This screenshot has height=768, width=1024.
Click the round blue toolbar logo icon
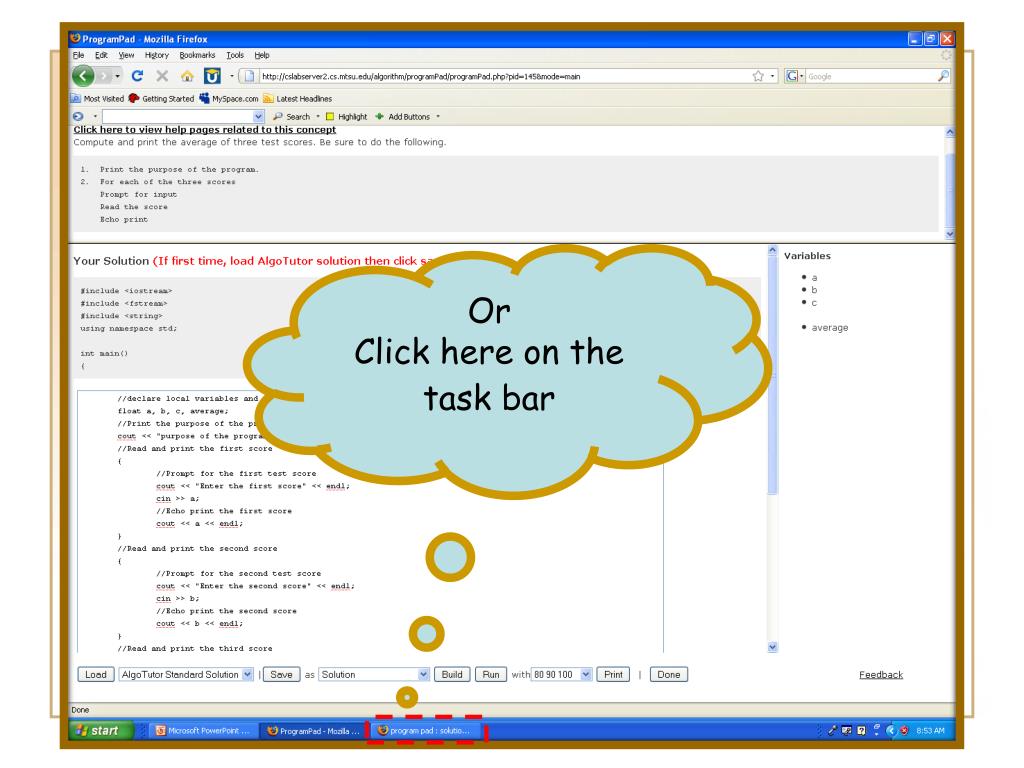coord(78,116)
